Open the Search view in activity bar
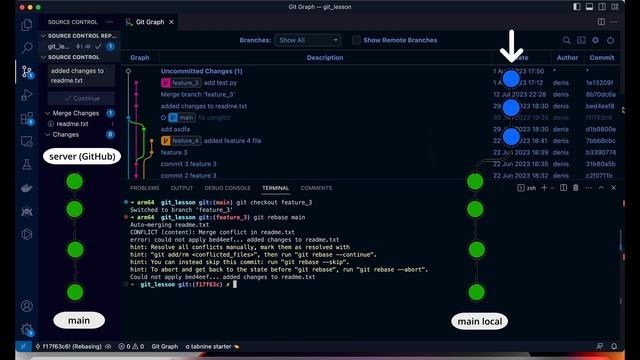This screenshot has height=360, width=640. click(x=27, y=48)
